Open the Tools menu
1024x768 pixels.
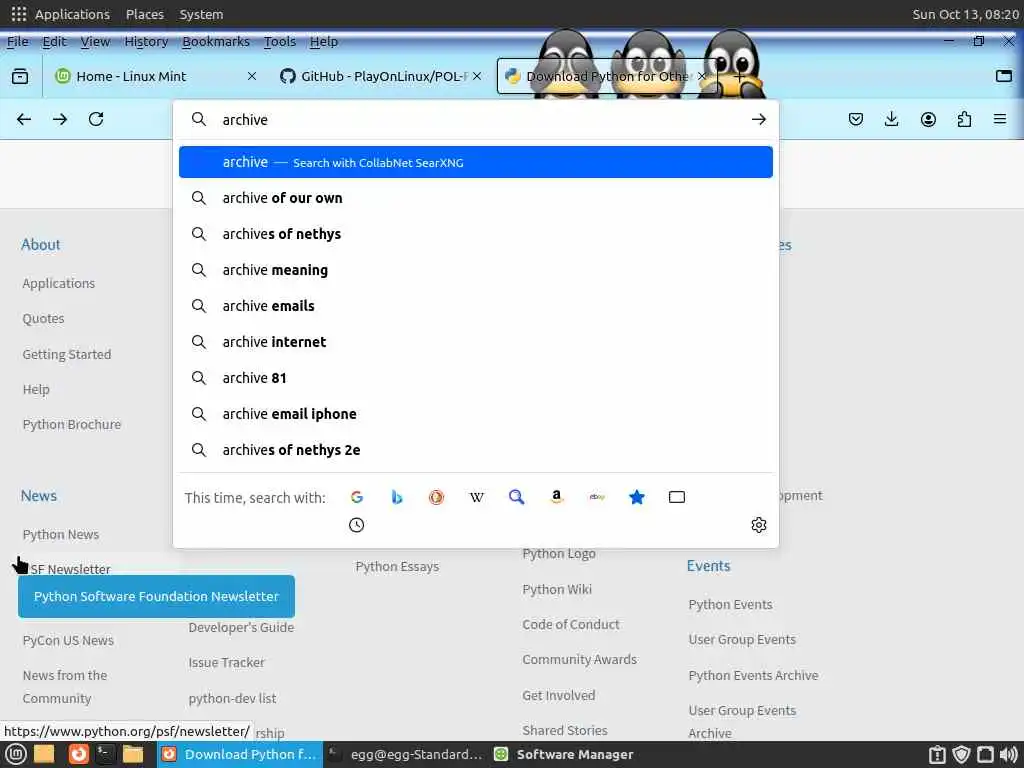tap(280, 41)
